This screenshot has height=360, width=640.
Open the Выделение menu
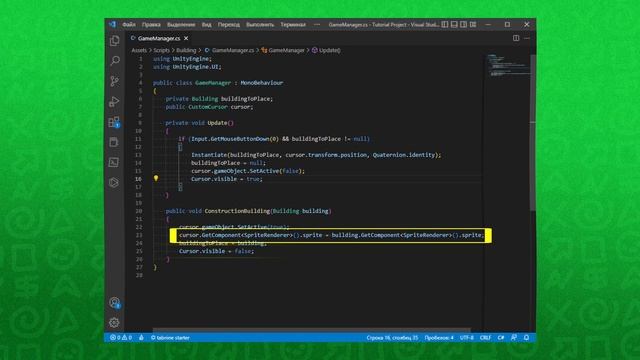tap(181, 24)
